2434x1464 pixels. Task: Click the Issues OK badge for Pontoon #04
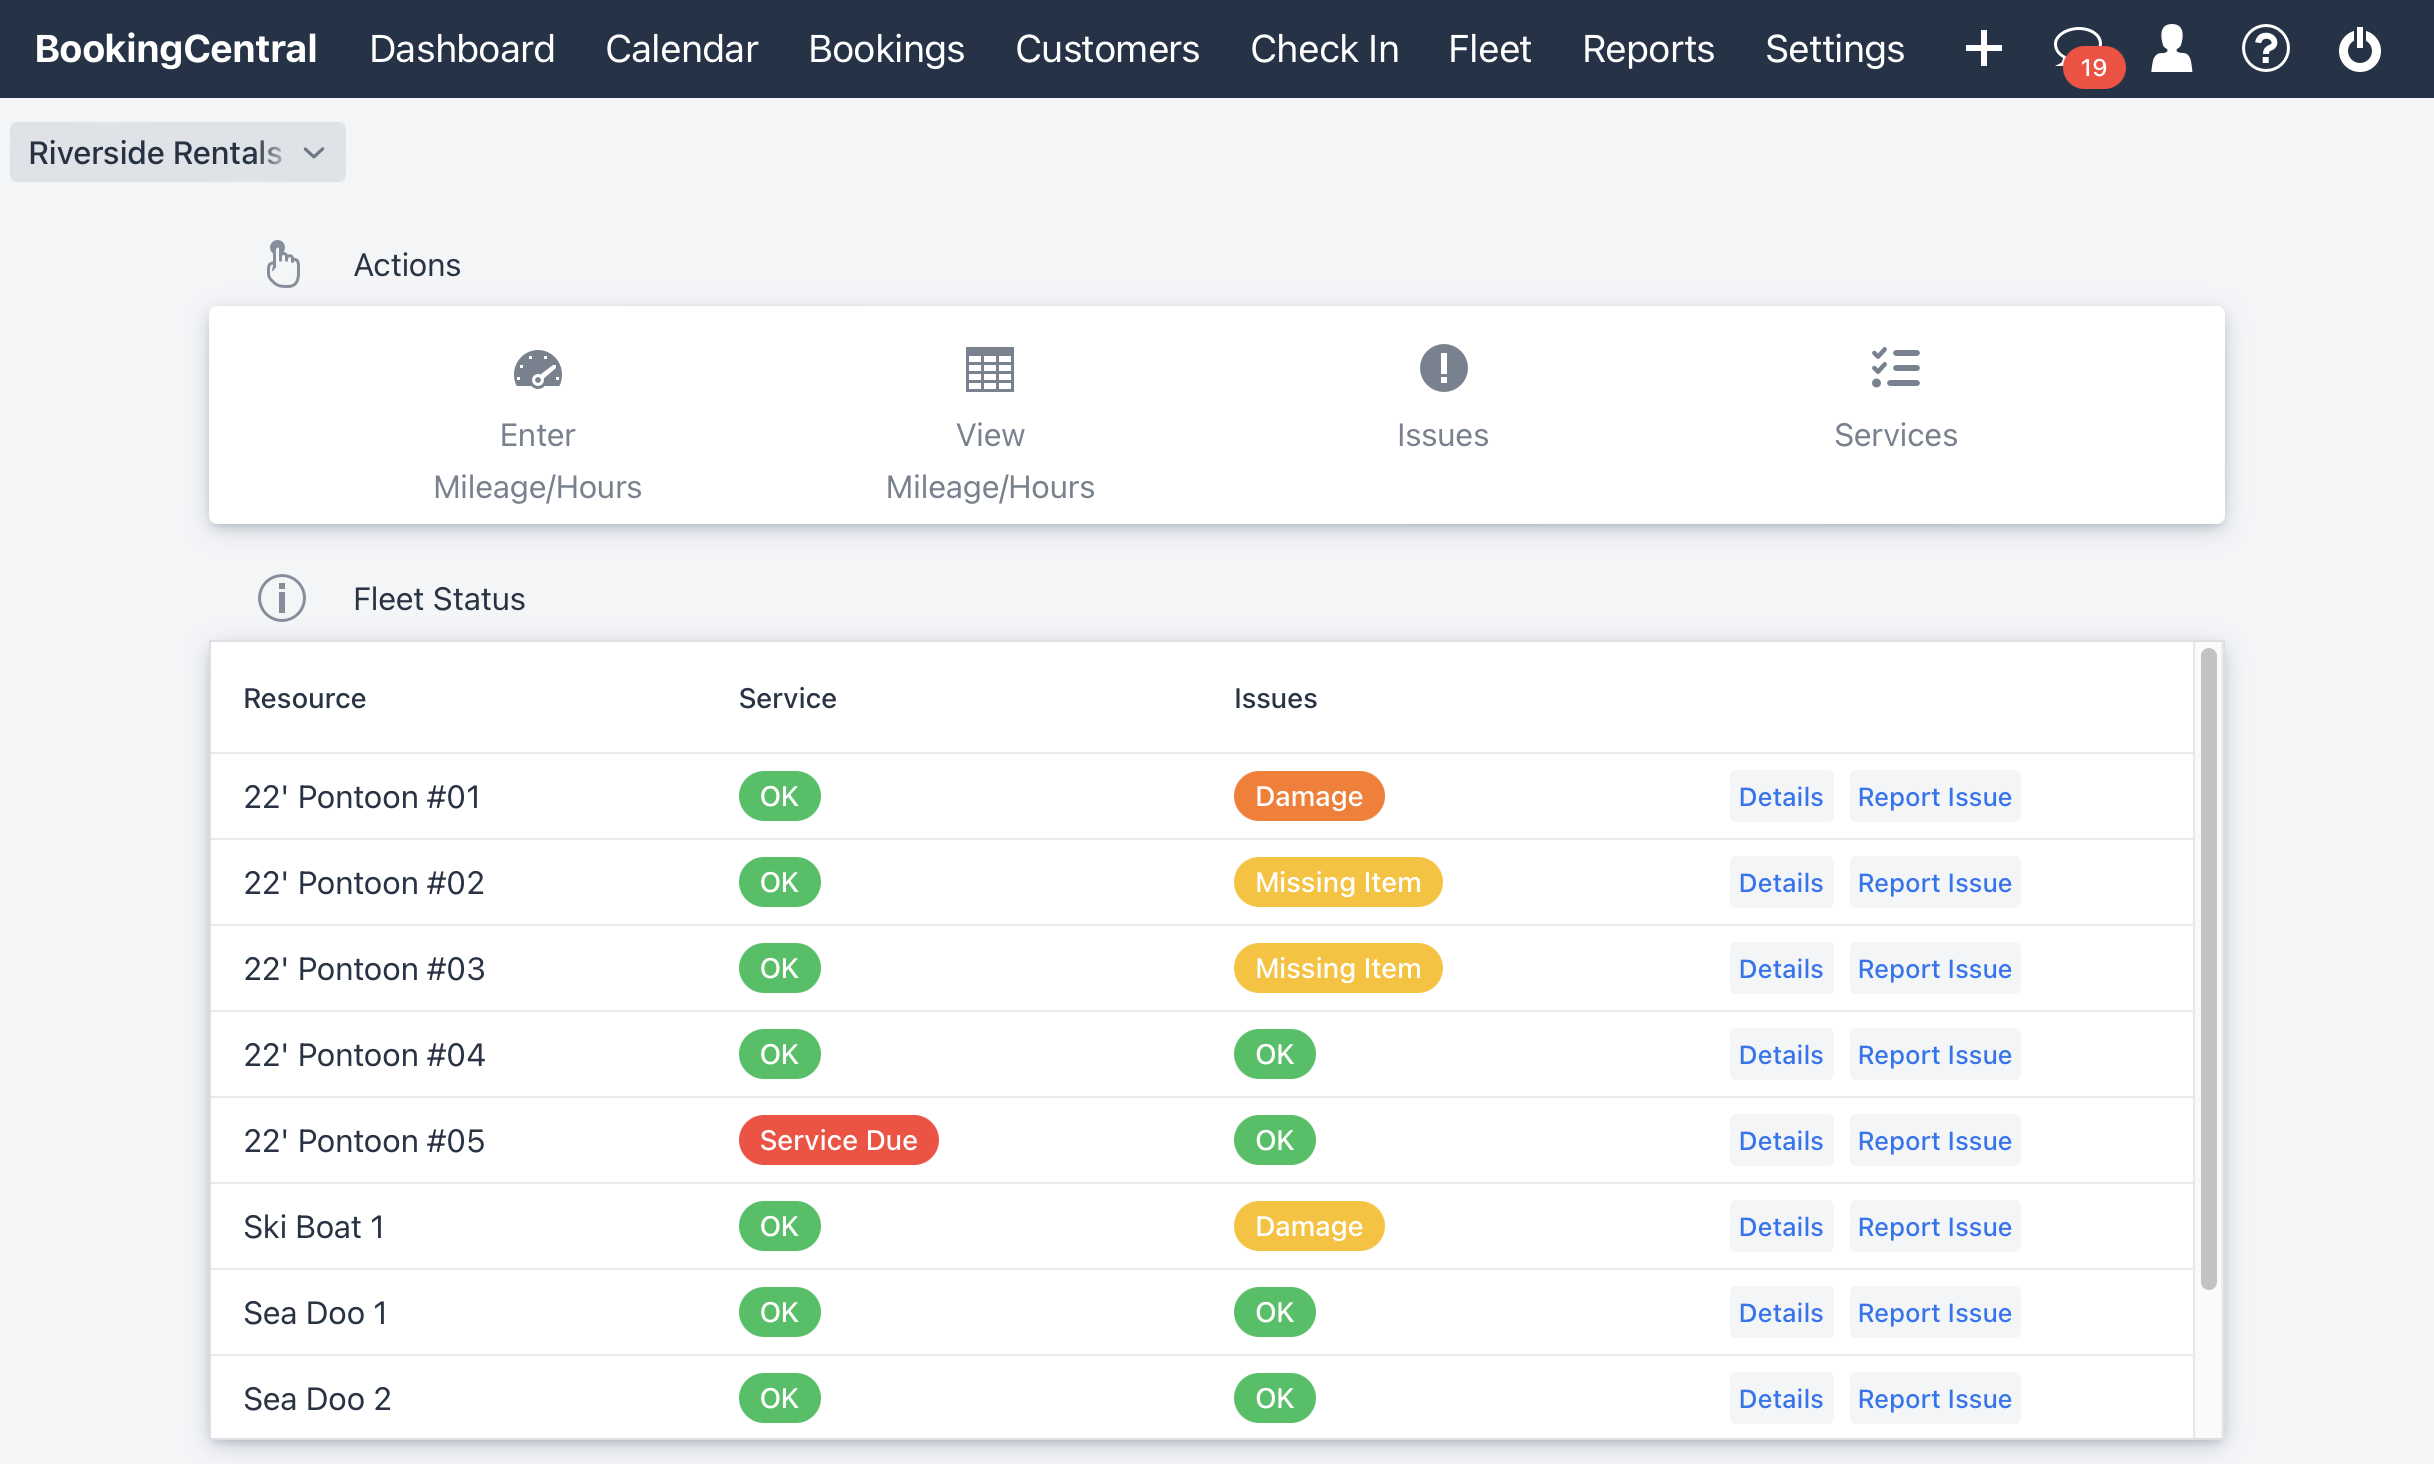(x=1274, y=1054)
